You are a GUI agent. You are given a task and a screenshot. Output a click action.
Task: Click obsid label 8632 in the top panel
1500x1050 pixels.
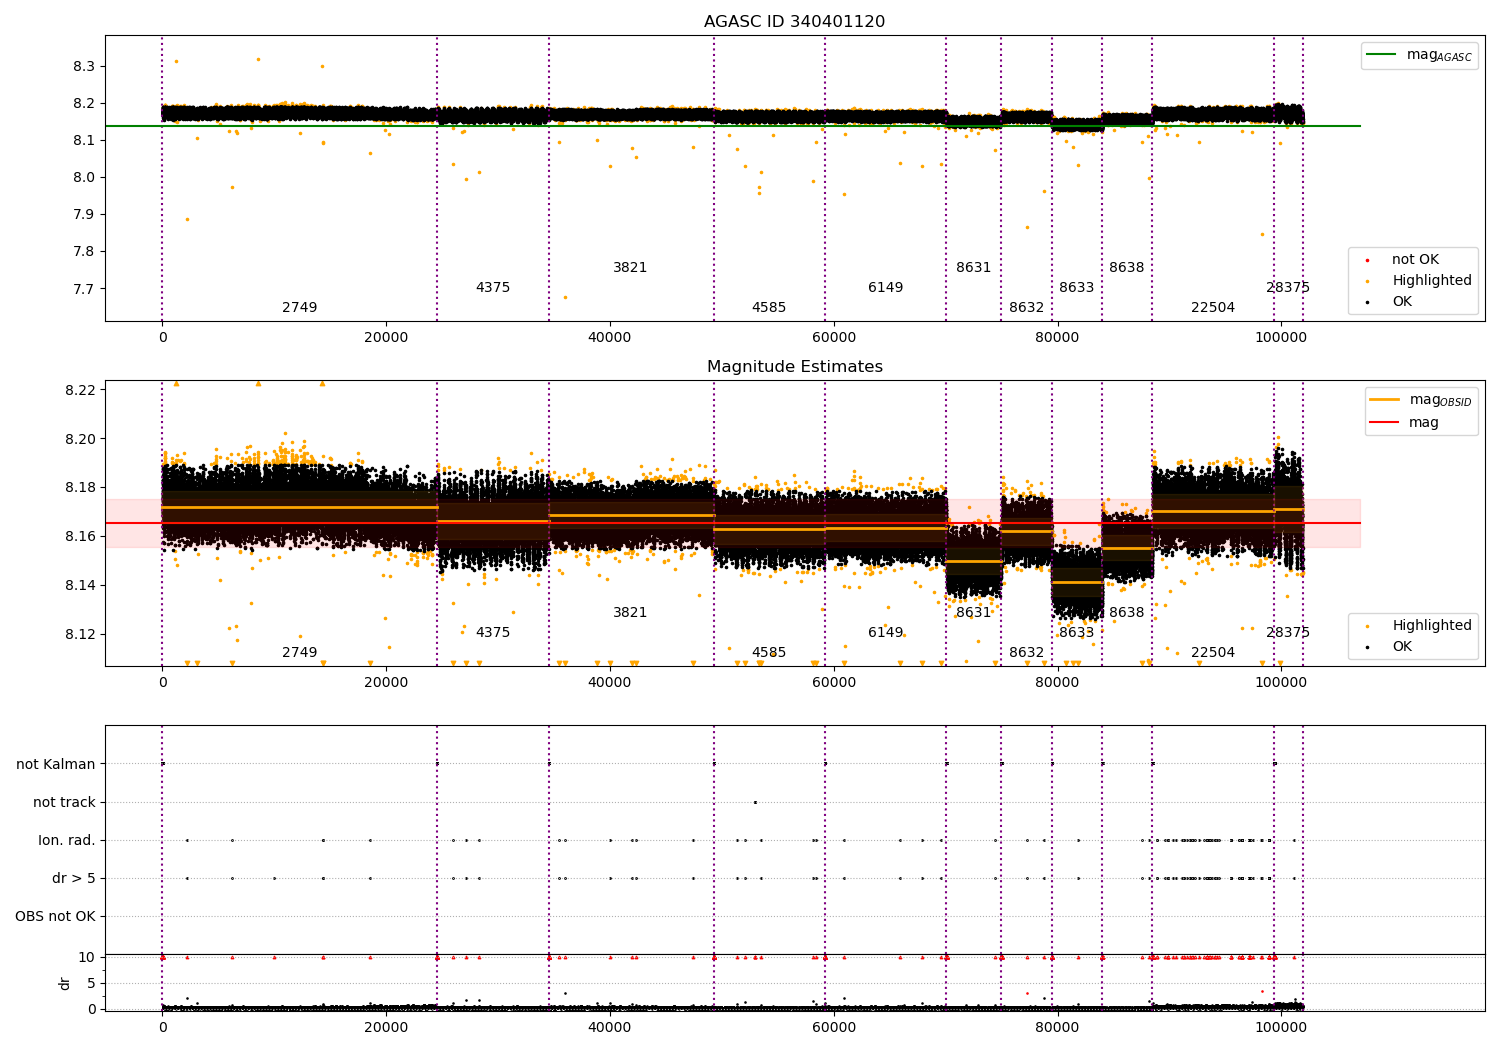(x=1026, y=308)
